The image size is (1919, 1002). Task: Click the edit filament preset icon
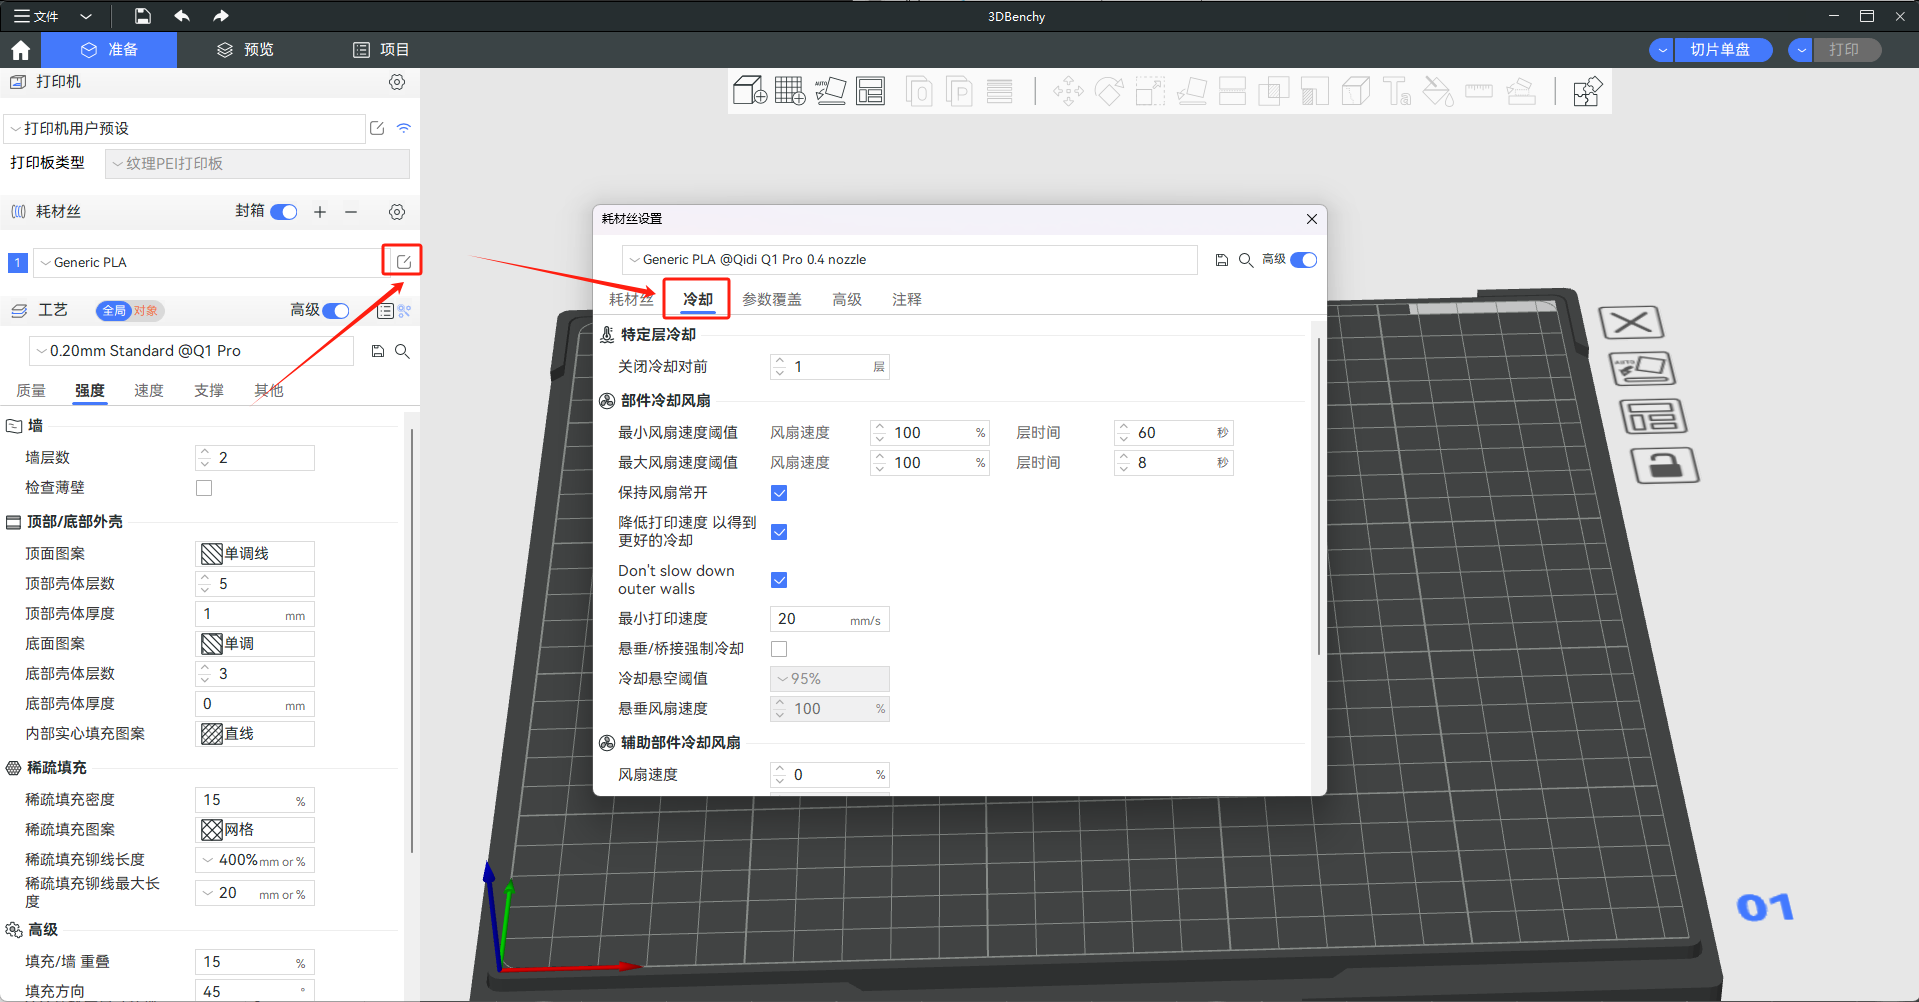tap(403, 262)
